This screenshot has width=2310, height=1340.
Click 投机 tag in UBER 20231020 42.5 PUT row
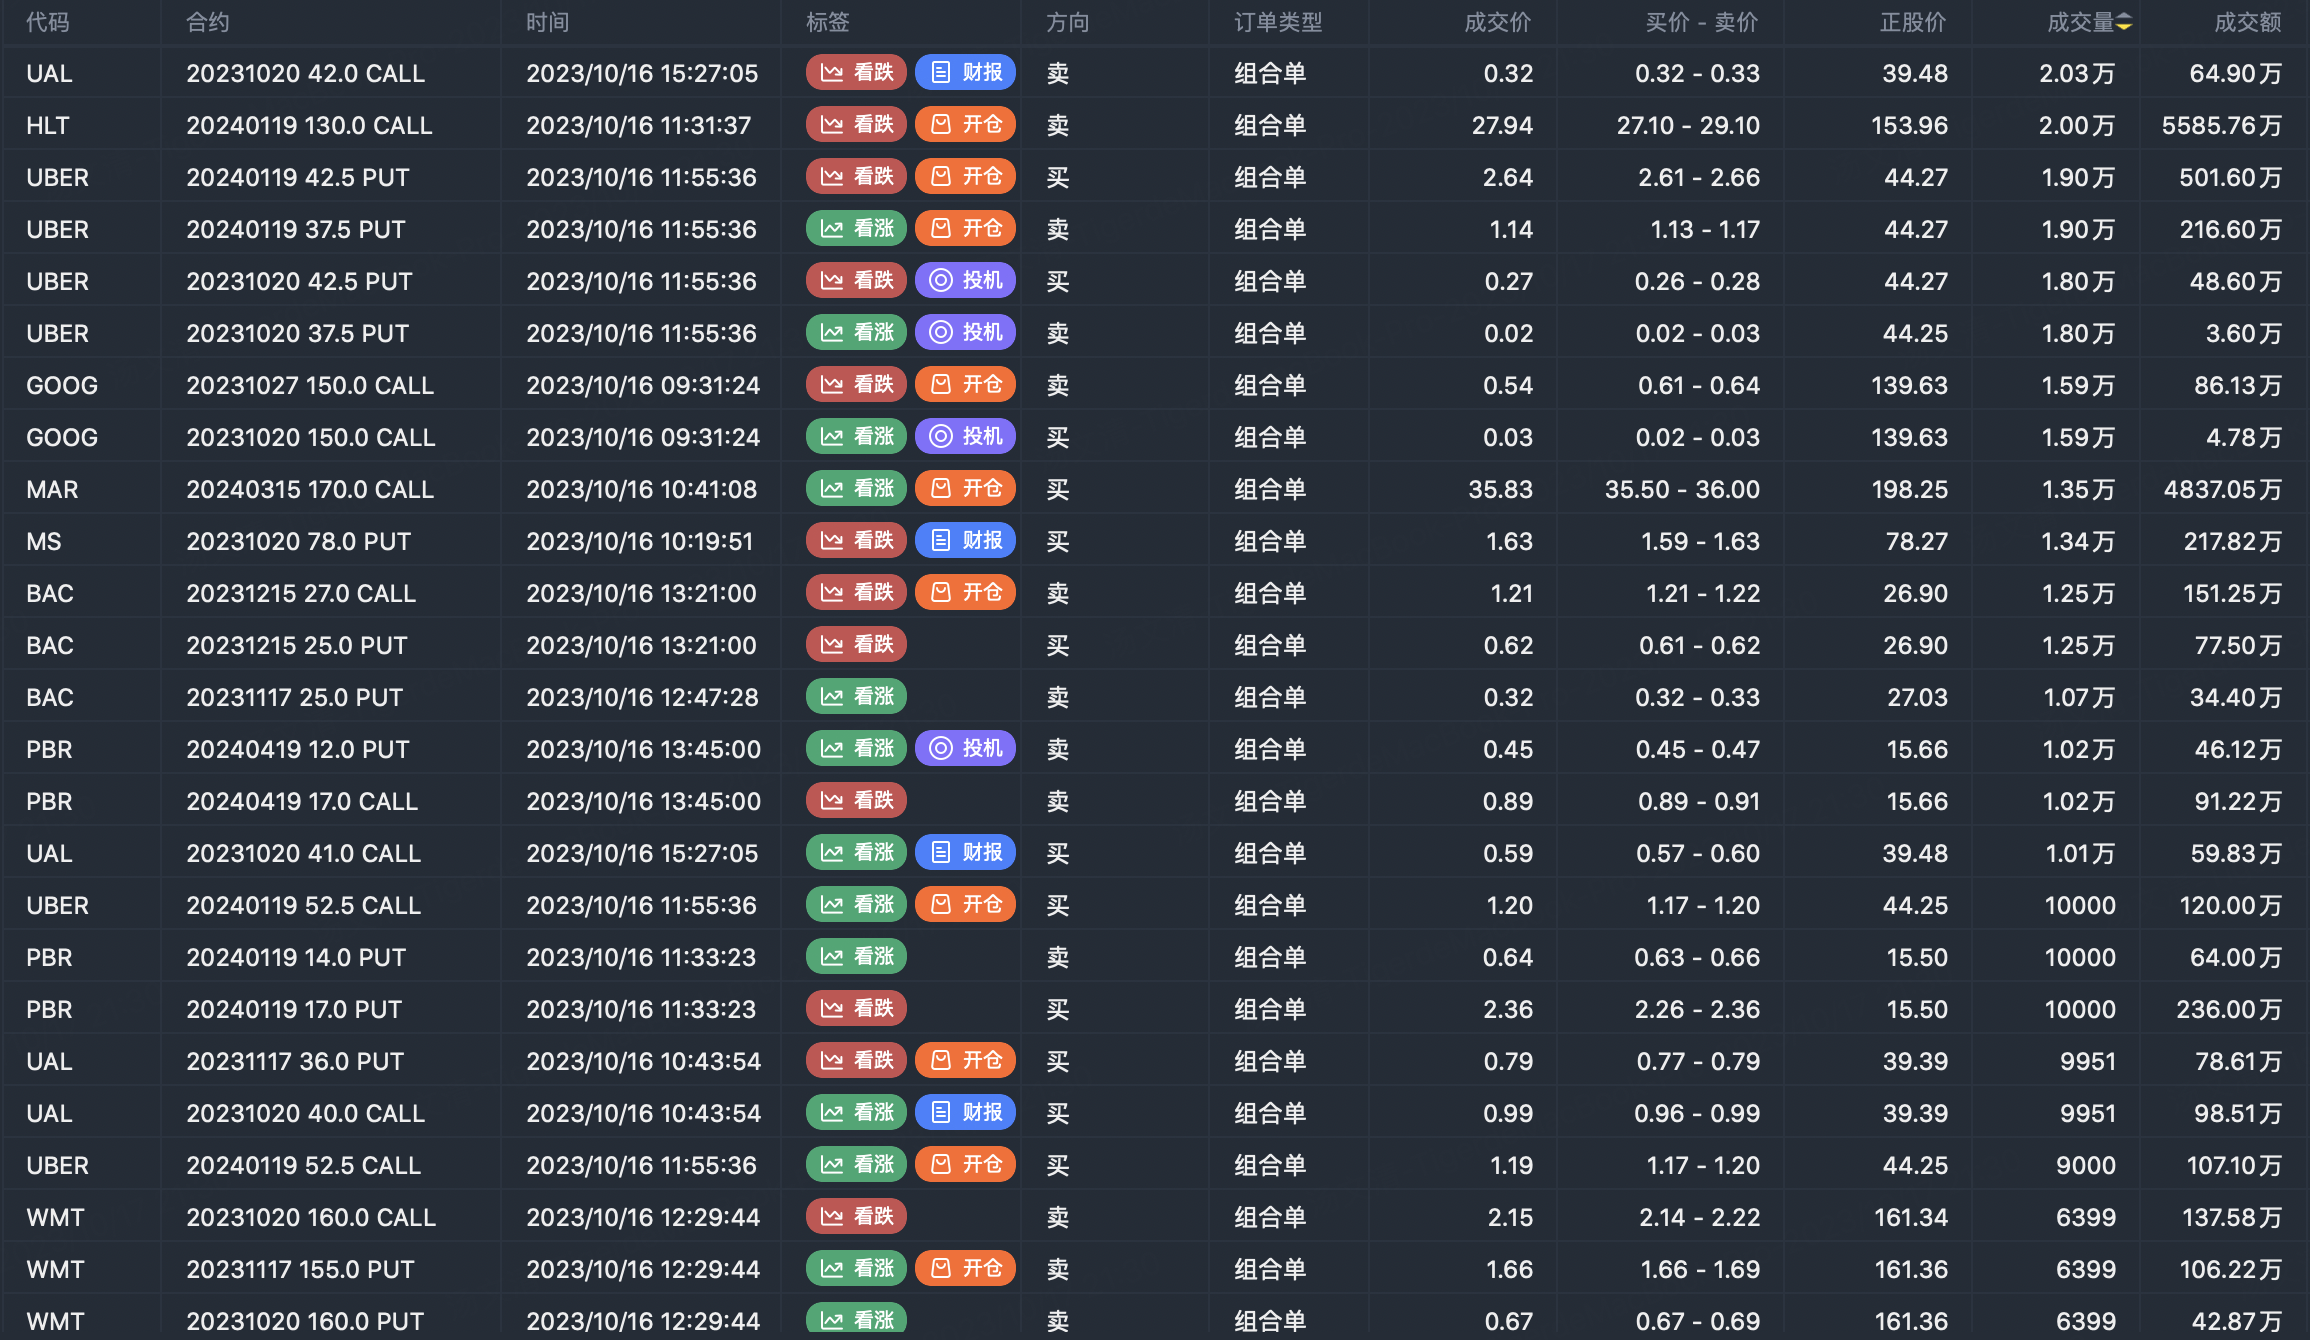(x=965, y=280)
